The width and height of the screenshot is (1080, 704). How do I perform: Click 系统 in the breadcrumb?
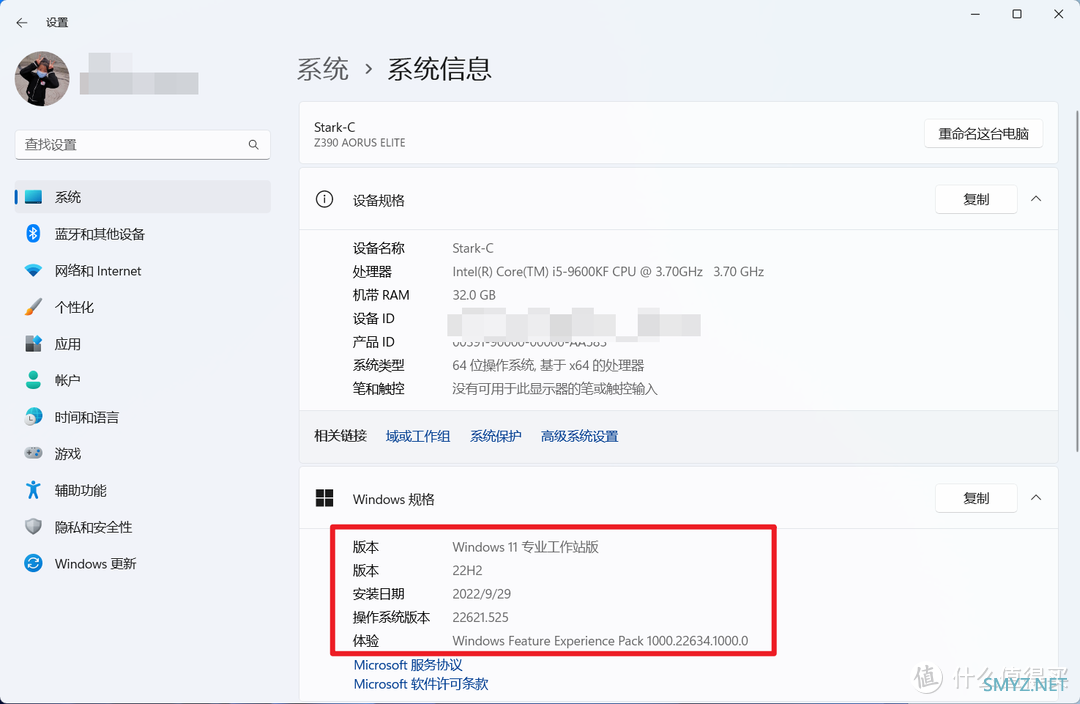coord(322,69)
